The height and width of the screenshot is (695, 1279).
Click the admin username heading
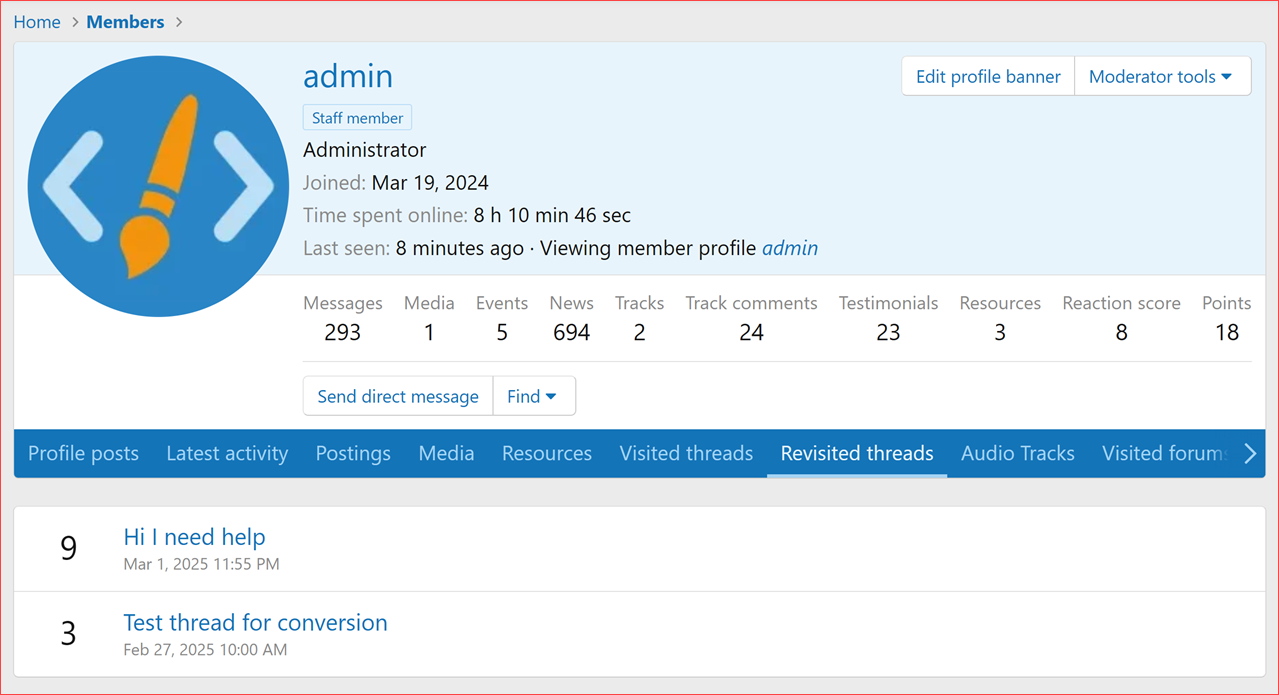coord(348,76)
